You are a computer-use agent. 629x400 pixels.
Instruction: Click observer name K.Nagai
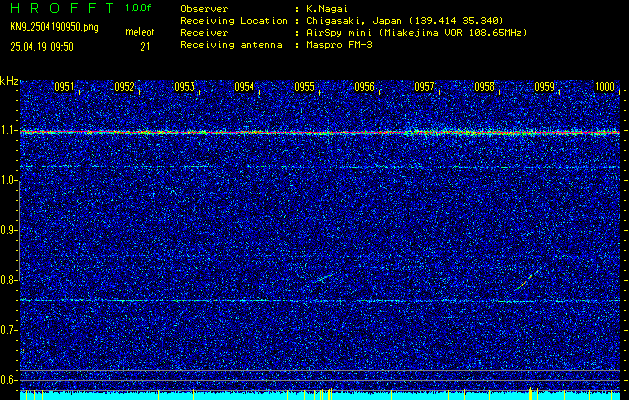click(x=327, y=9)
